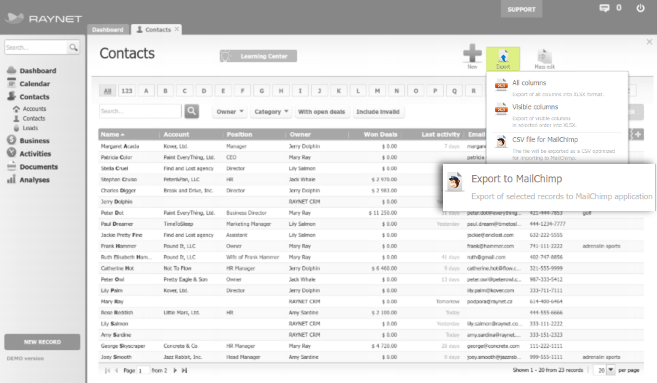Screen dimensions: 657x383
Task: Open the Category filter dropdown
Action: 271,111
